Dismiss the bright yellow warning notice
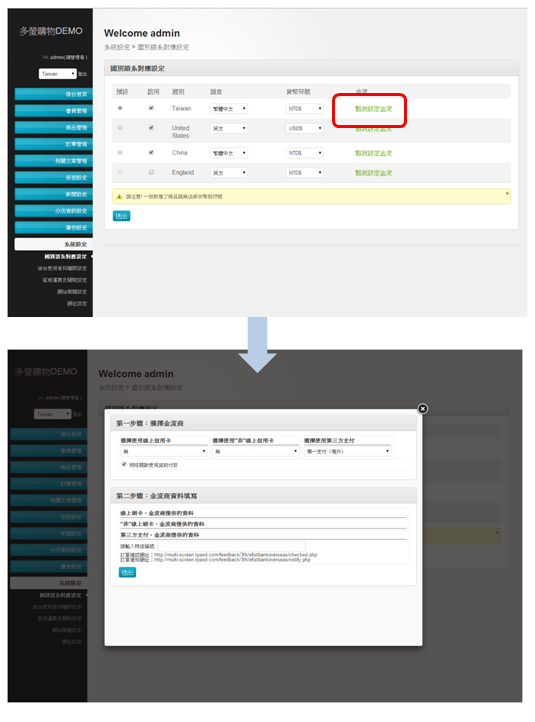The height and width of the screenshot is (722, 535). point(507,193)
